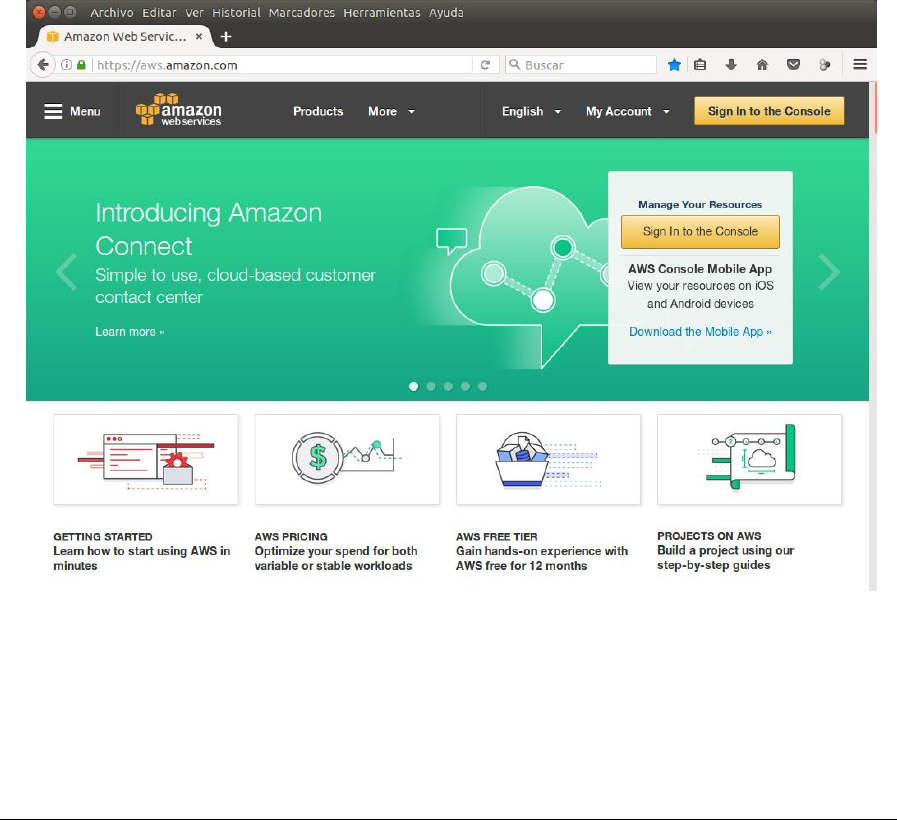
Task: Click the AWS Free Tier basket thumbnail
Action: point(549,459)
